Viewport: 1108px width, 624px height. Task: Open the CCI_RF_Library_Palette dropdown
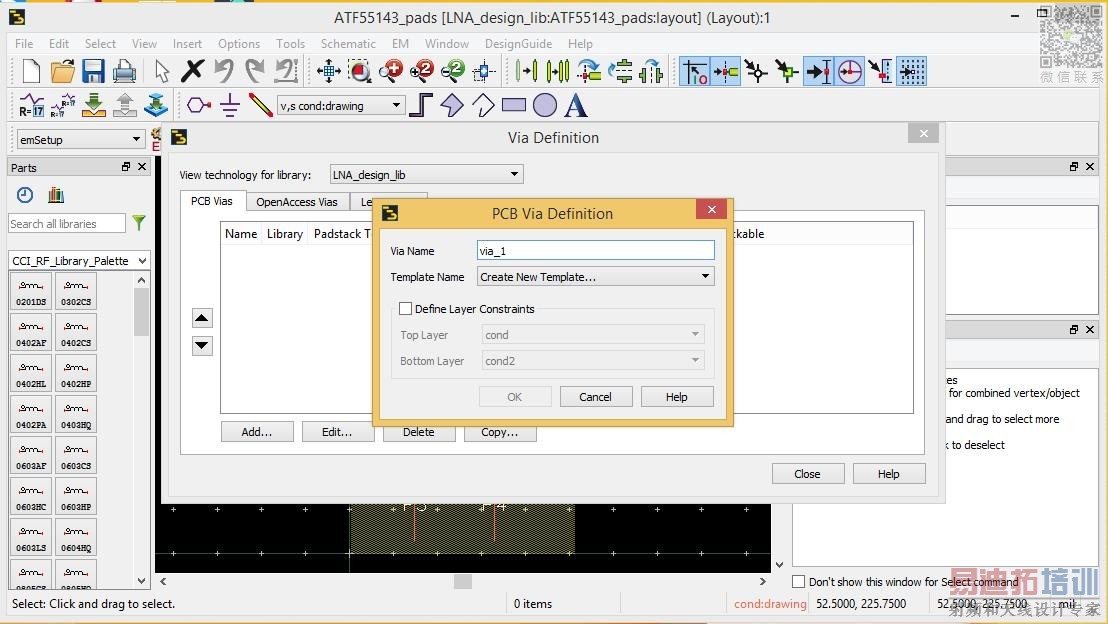(x=79, y=261)
